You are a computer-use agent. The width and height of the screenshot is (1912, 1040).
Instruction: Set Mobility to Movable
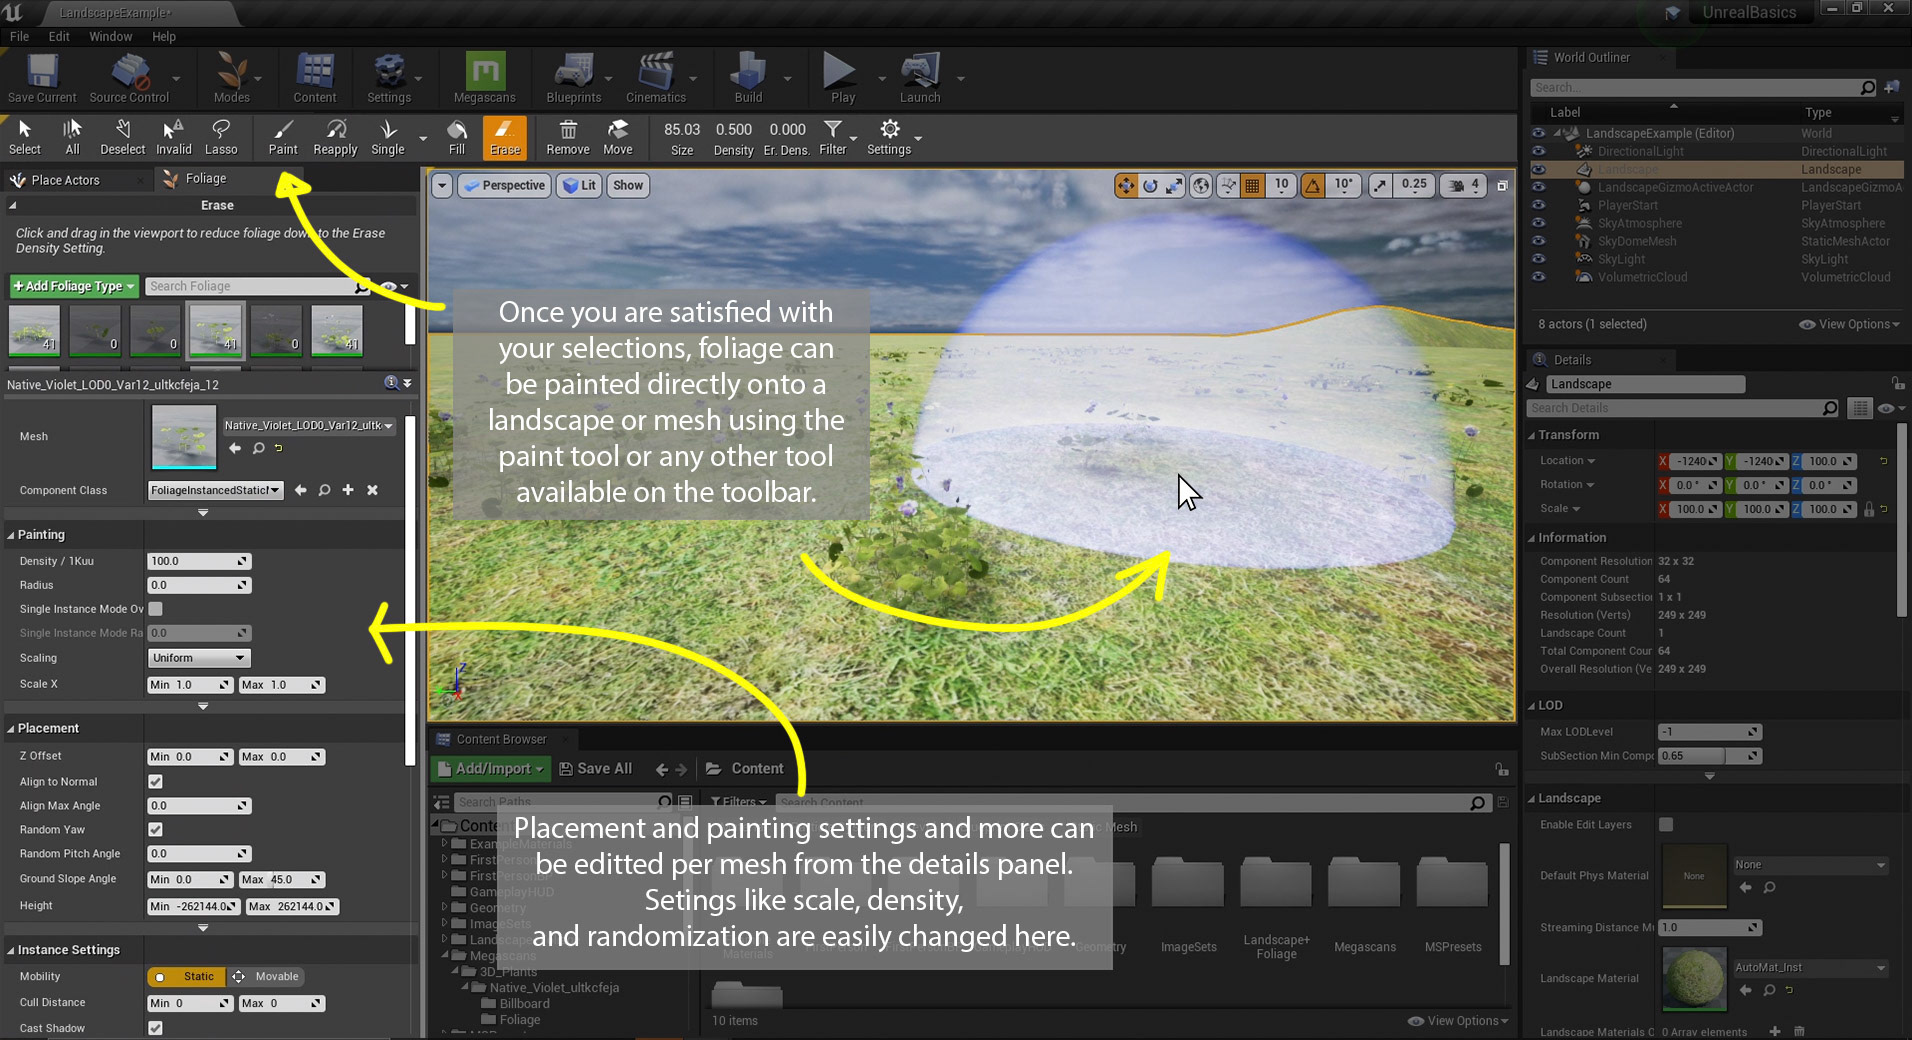[267, 977]
